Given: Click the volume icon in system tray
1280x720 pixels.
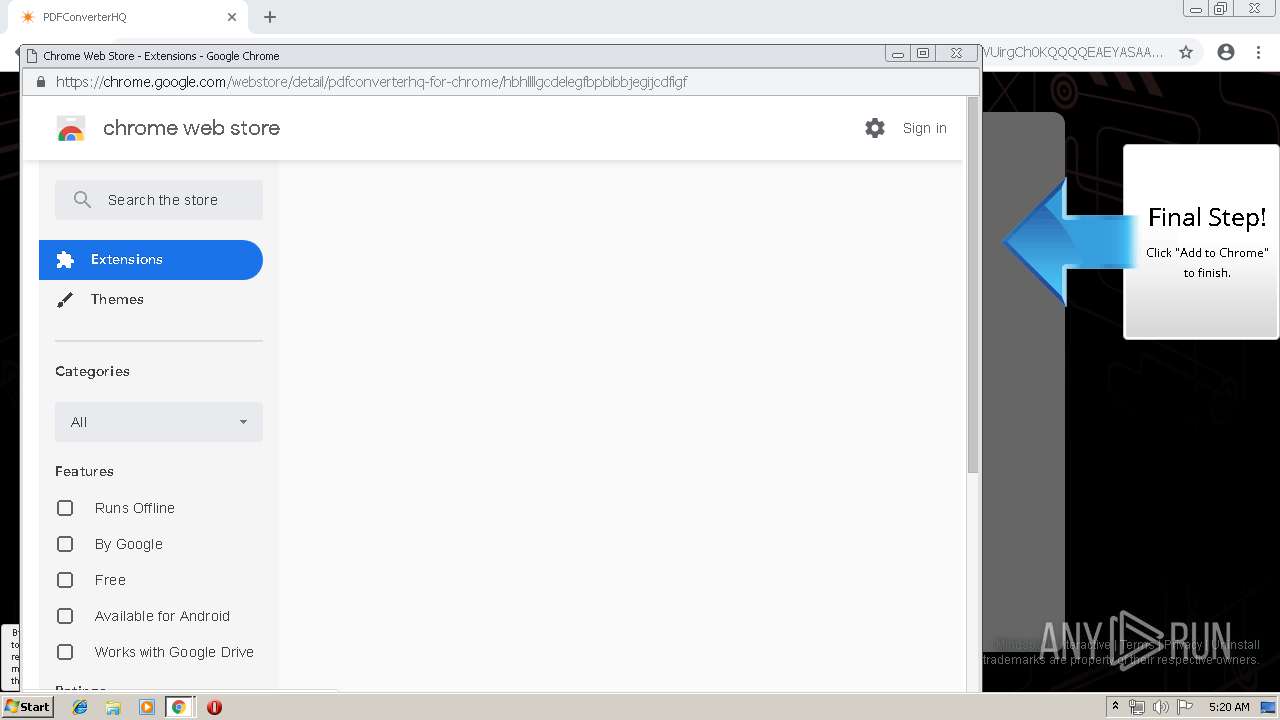Looking at the screenshot, I should [x=1161, y=707].
